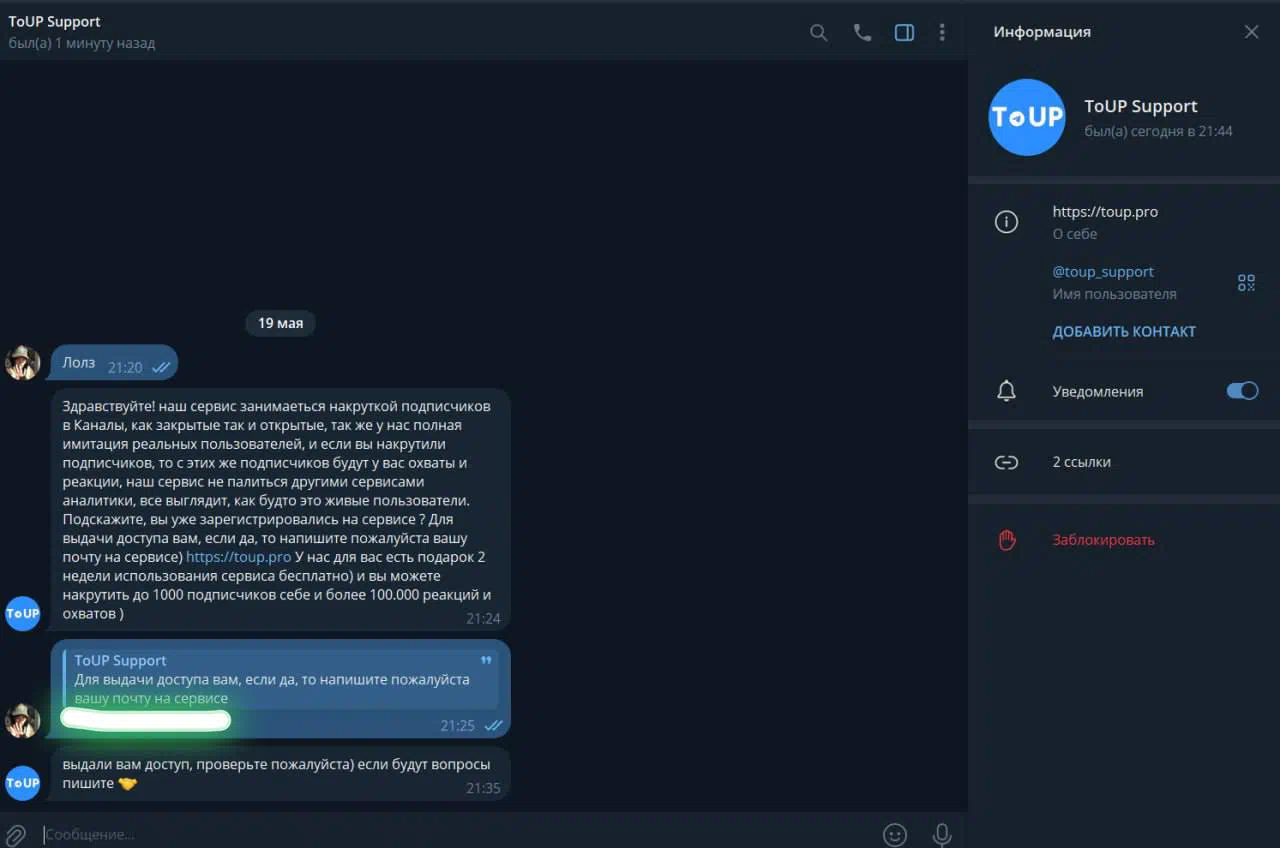
Task: Close the Информация panel
Action: point(1251,32)
